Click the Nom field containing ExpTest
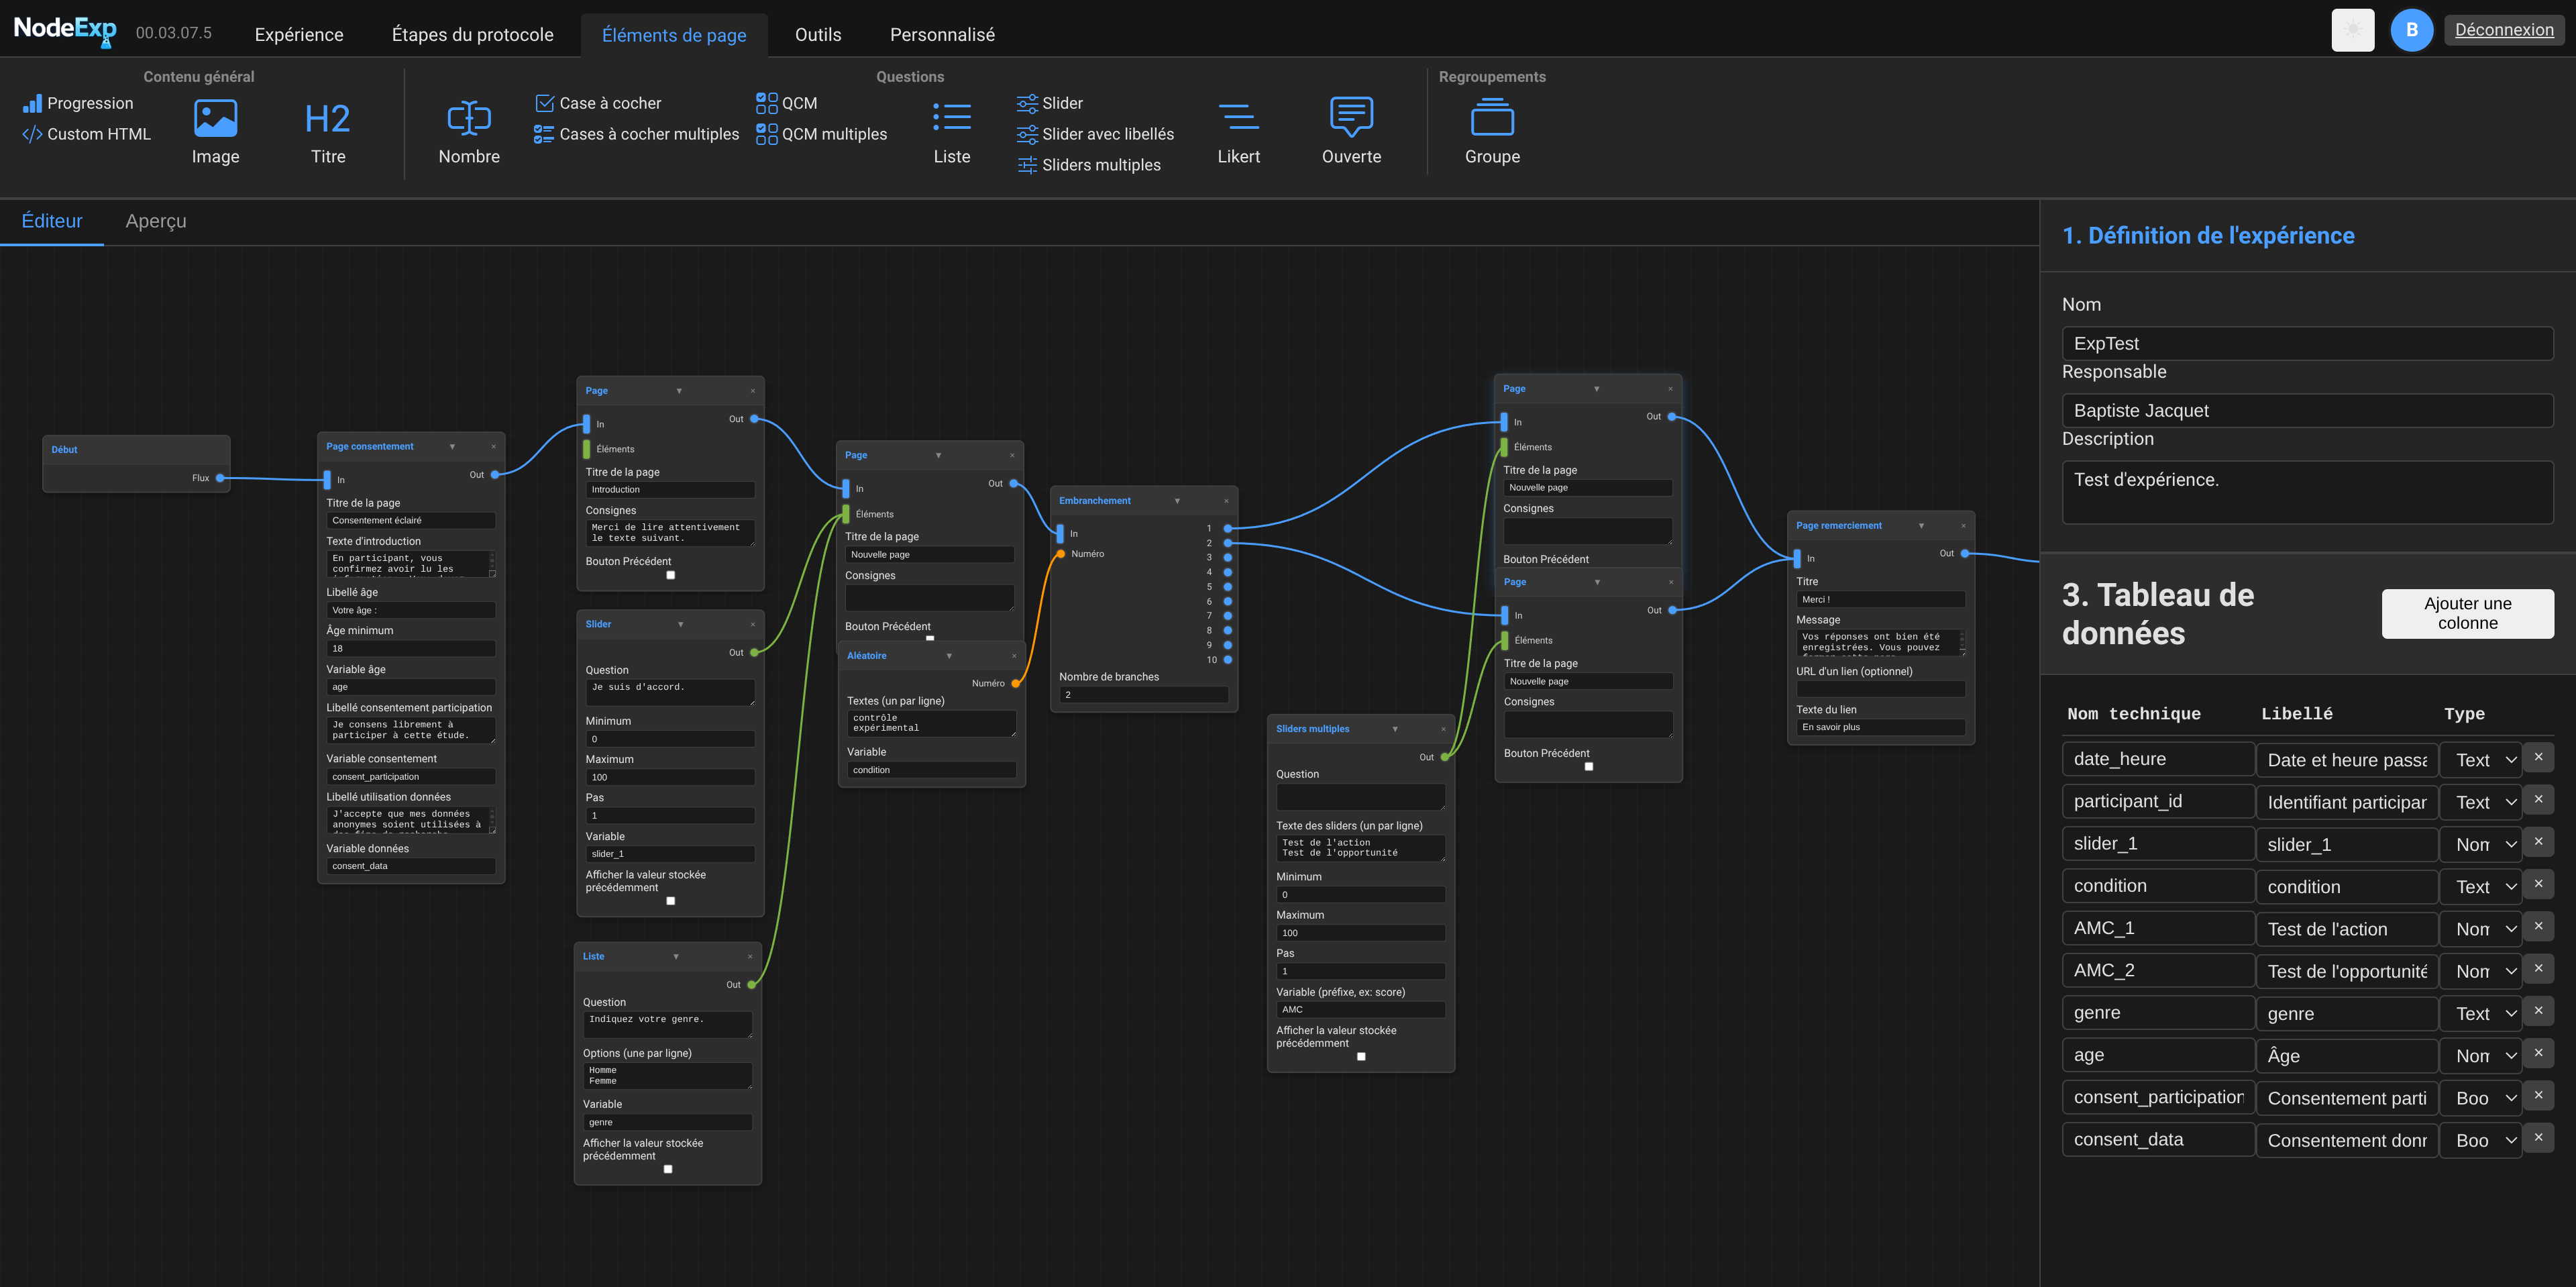 [x=2306, y=344]
